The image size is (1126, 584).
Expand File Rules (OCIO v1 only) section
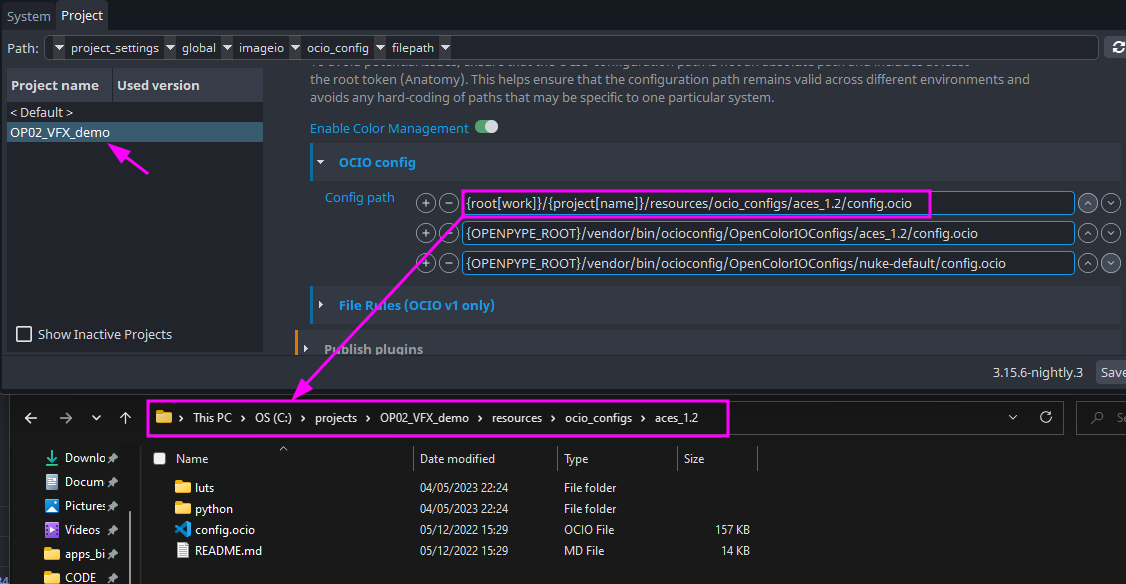(320, 305)
